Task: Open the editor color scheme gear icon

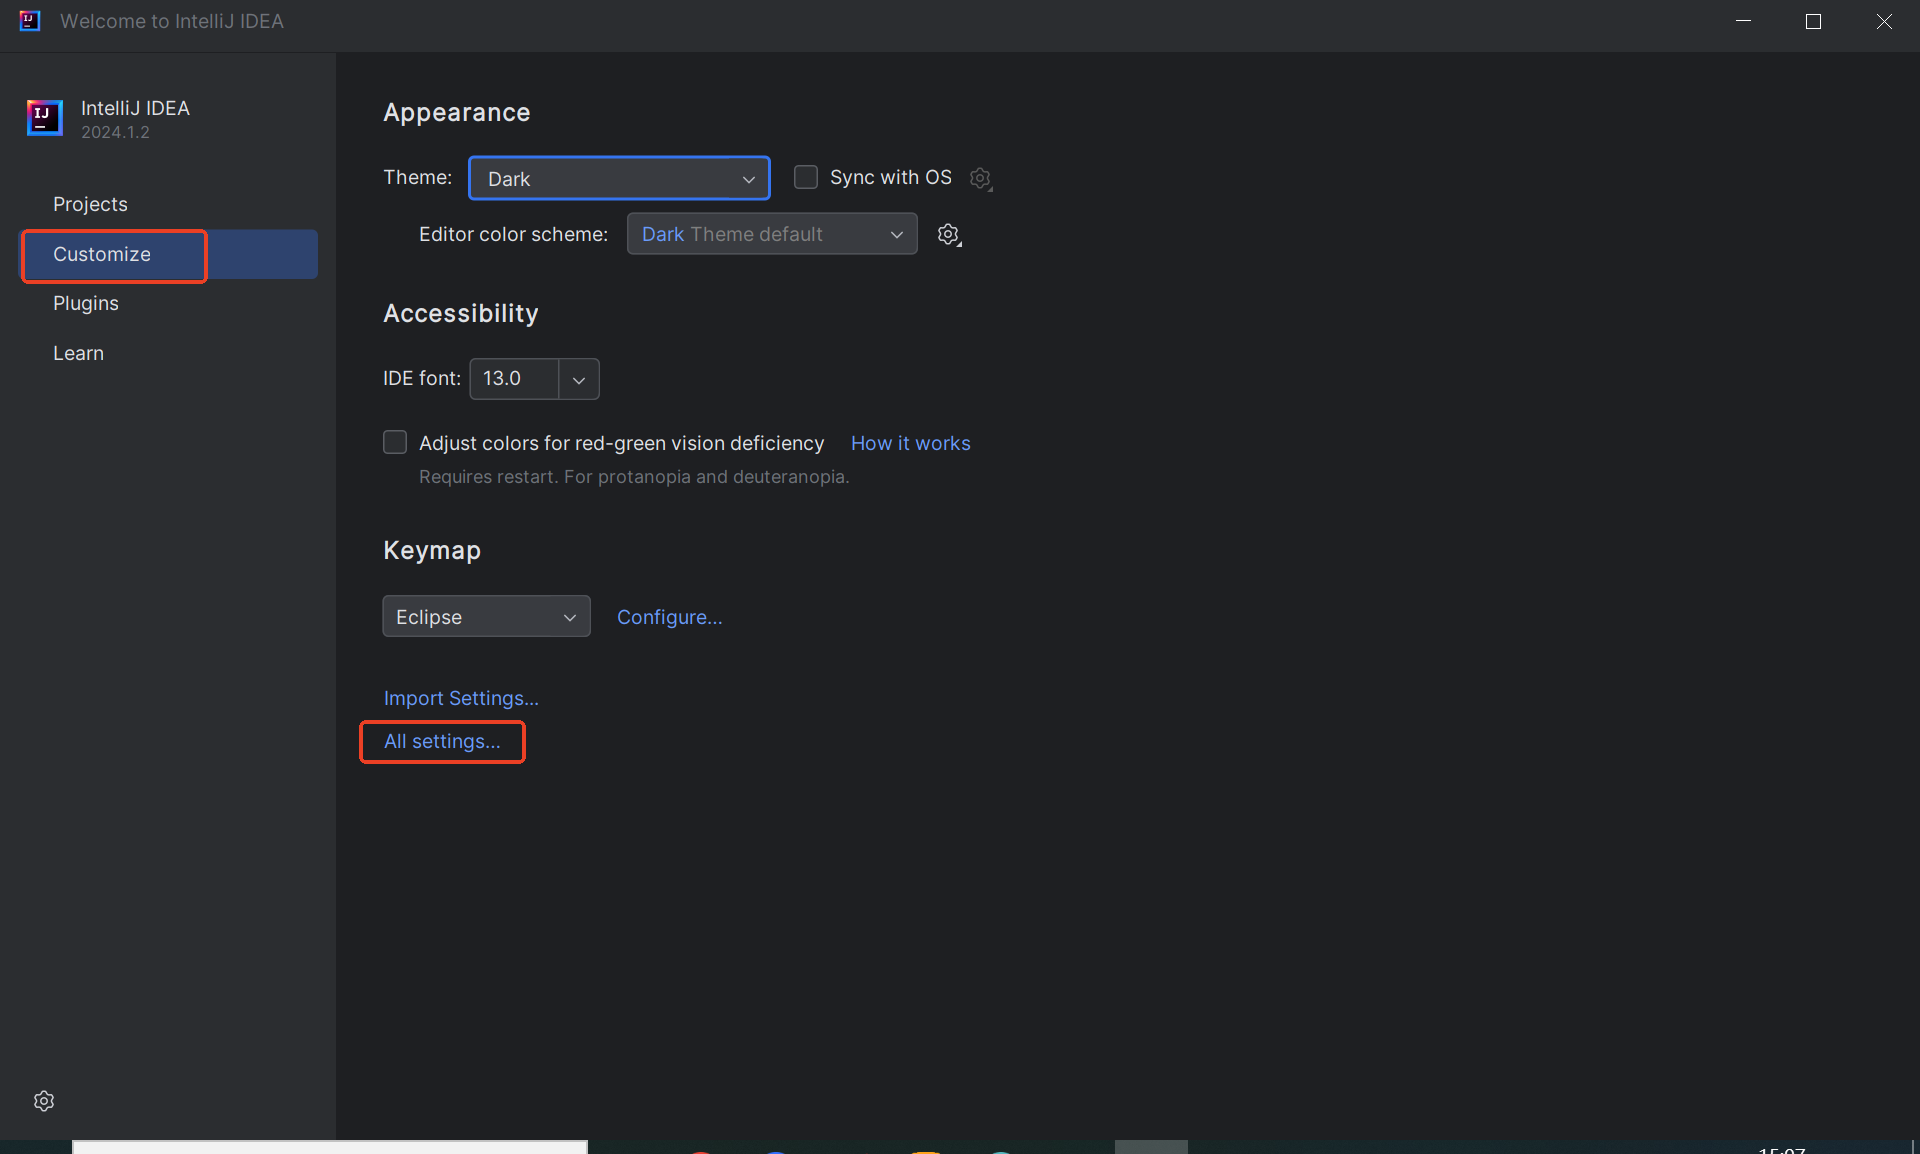Action: click(x=949, y=234)
